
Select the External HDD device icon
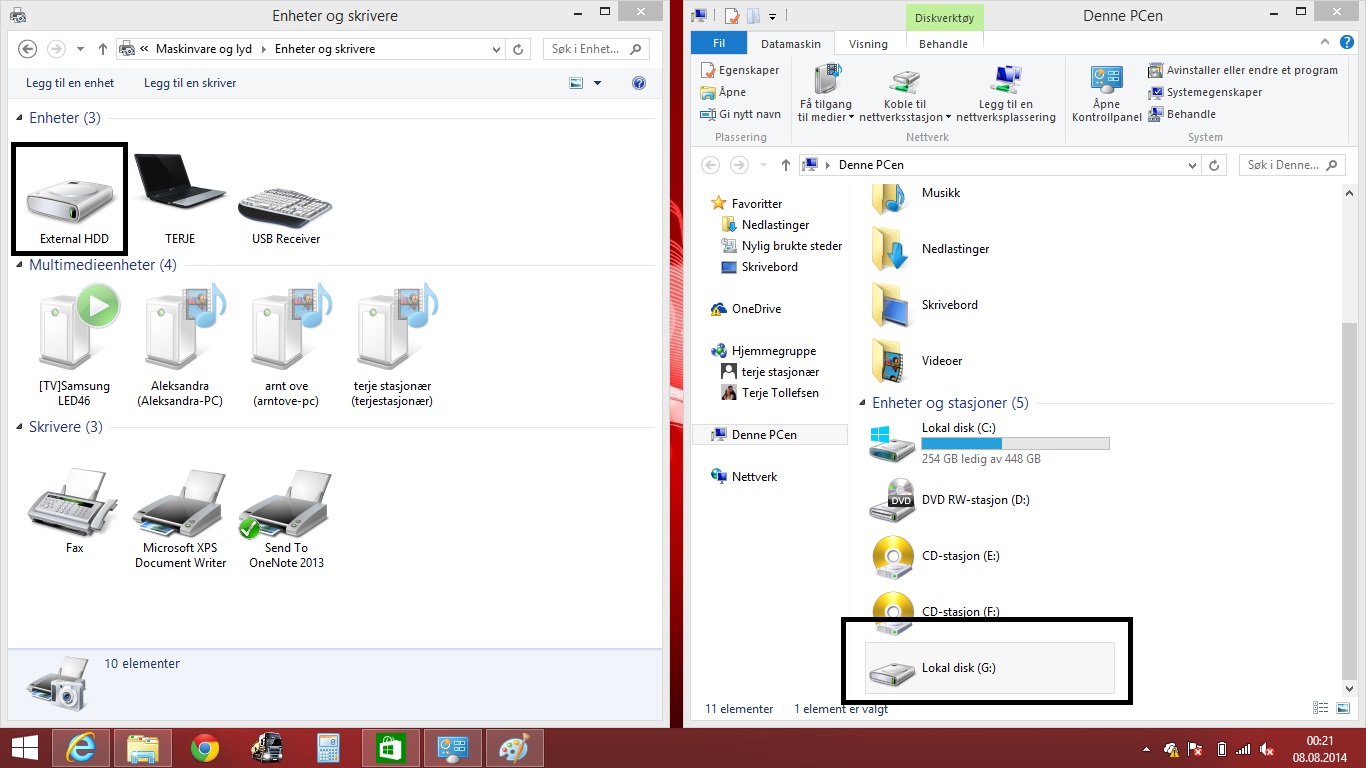pyautogui.click(x=70, y=198)
